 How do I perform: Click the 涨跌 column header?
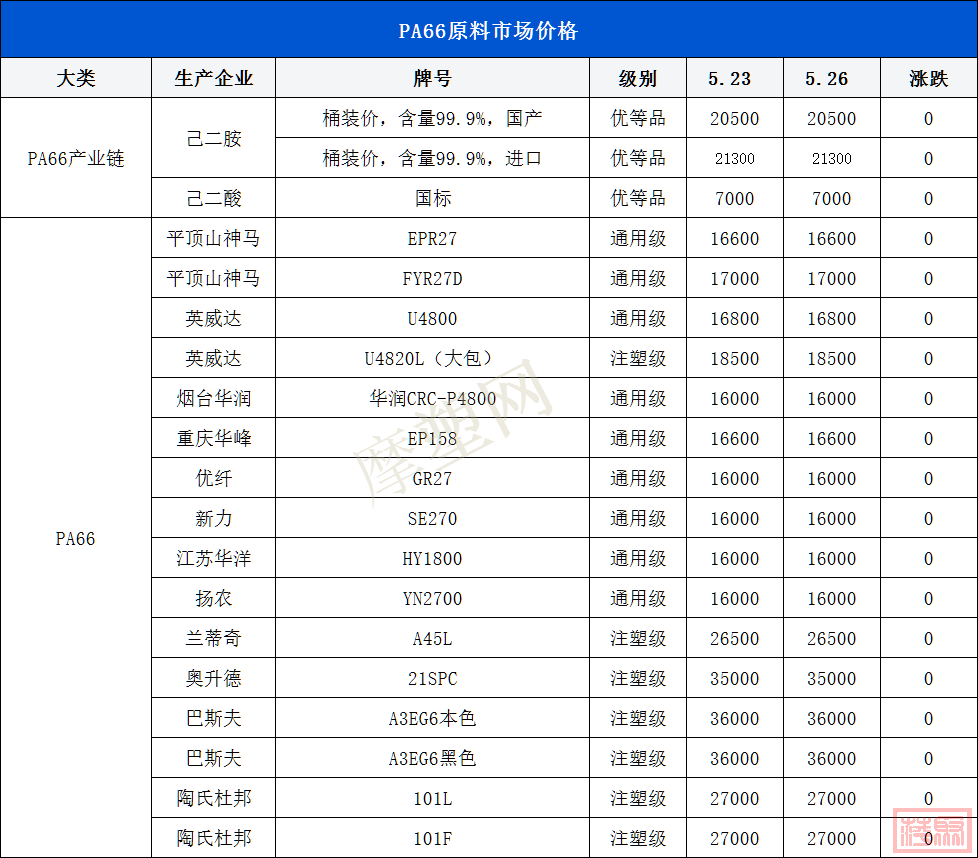pos(929,78)
